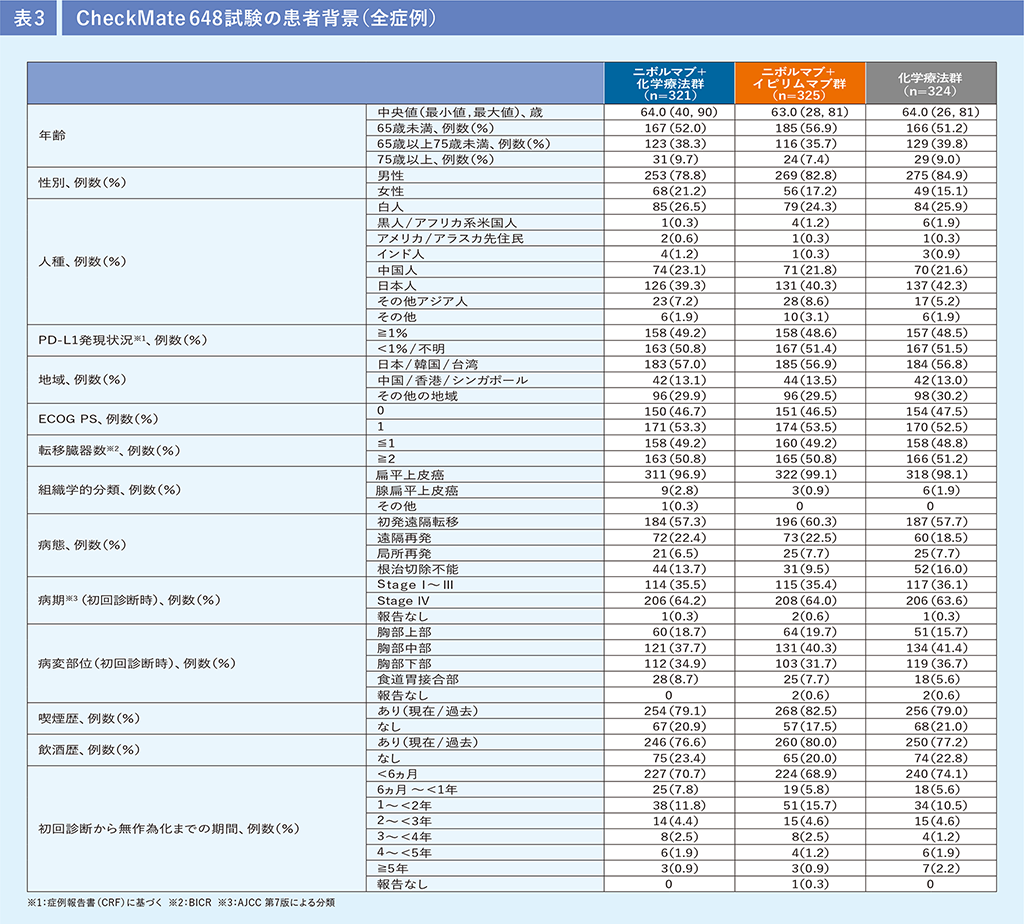Image resolution: width=1024 pixels, height=924 pixels.
Task: Click the value '253(78.8)'
Action: (675, 176)
